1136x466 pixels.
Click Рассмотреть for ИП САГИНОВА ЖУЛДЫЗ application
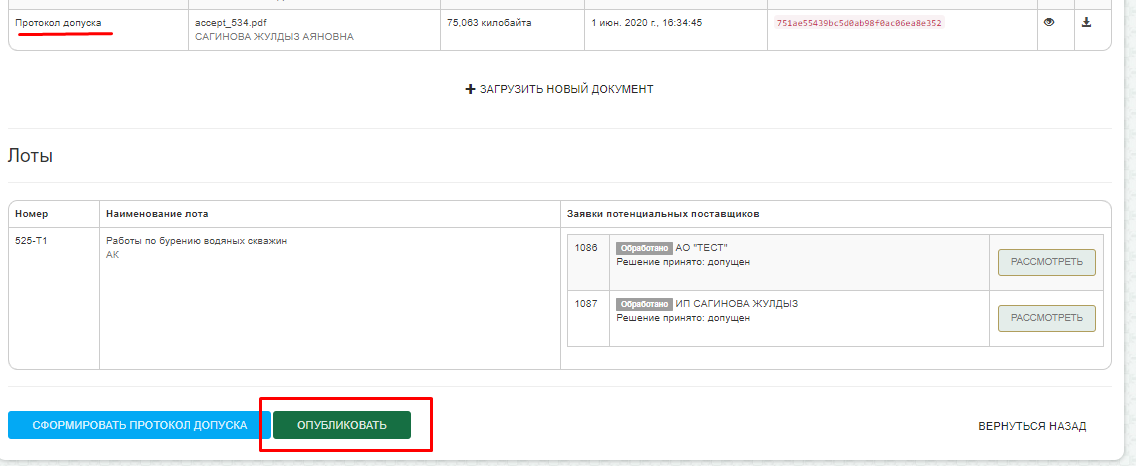pyautogui.click(x=1046, y=318)
